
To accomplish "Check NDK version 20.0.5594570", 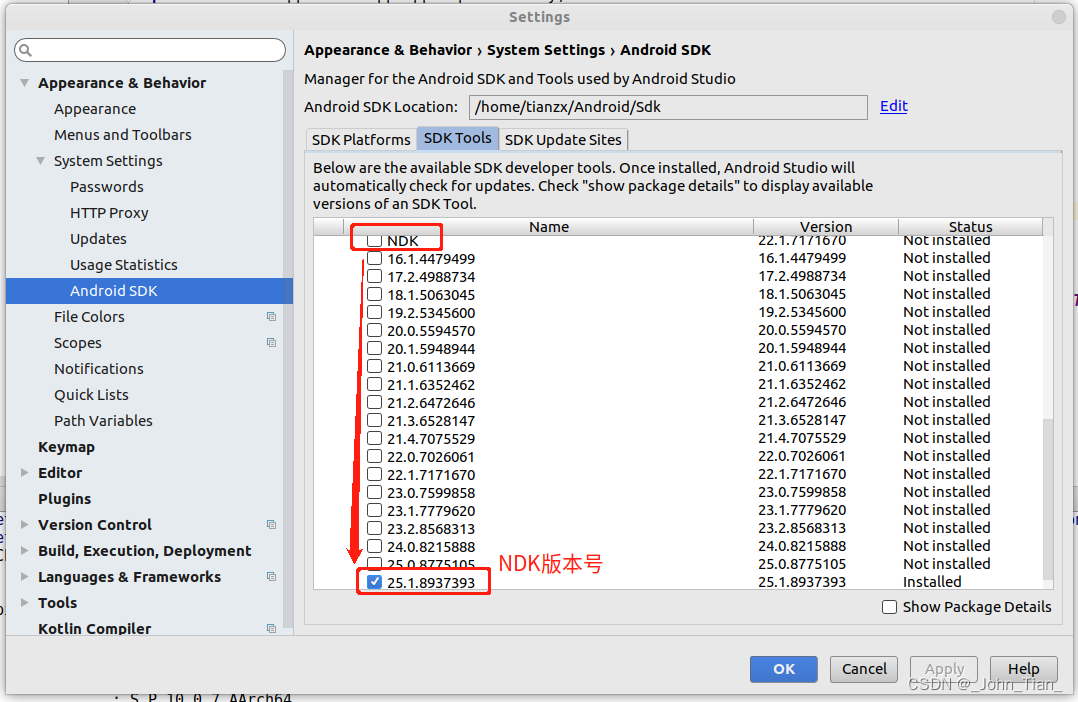I will [374, 331].
